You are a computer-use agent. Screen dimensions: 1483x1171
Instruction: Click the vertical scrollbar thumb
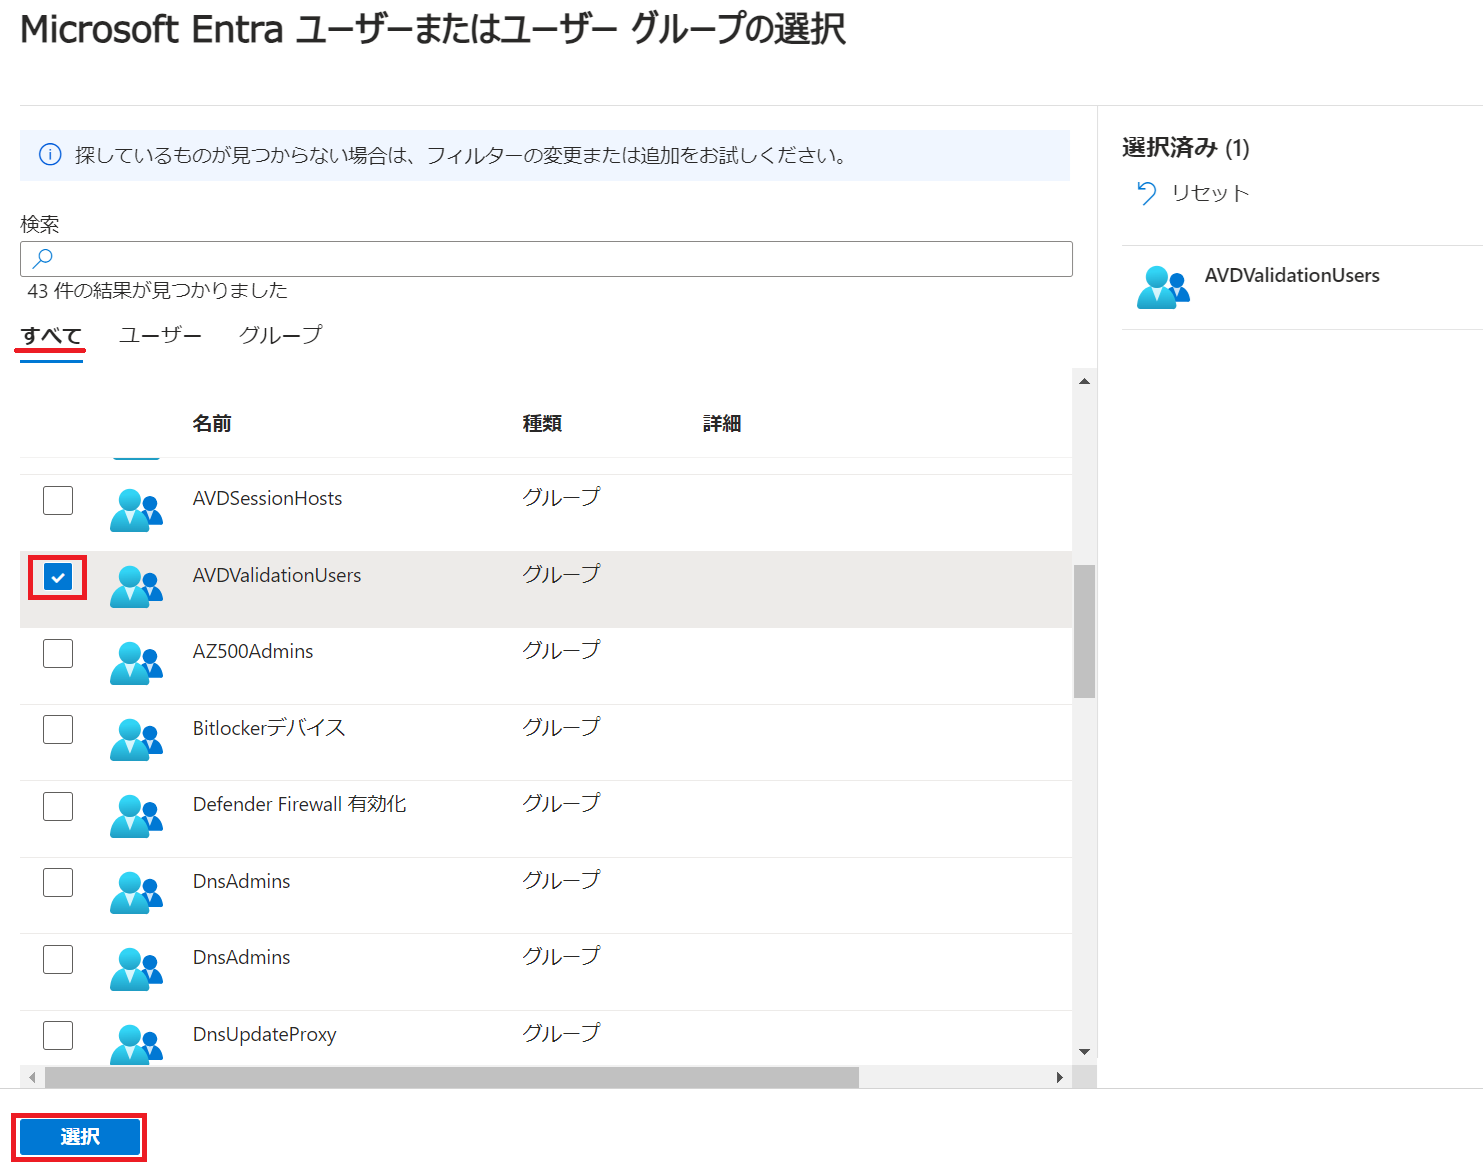(x=1084, y=631)
